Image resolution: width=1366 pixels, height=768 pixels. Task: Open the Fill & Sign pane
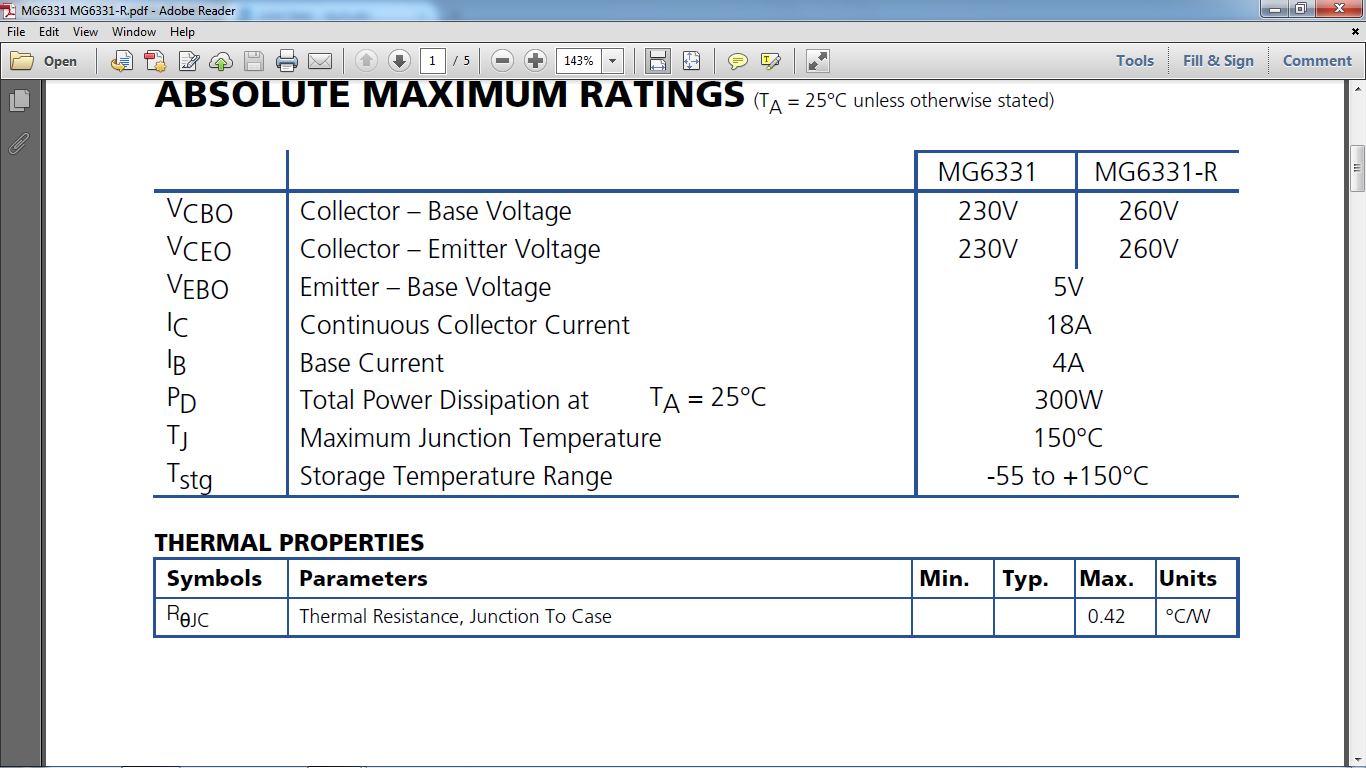coord(1218,61)
